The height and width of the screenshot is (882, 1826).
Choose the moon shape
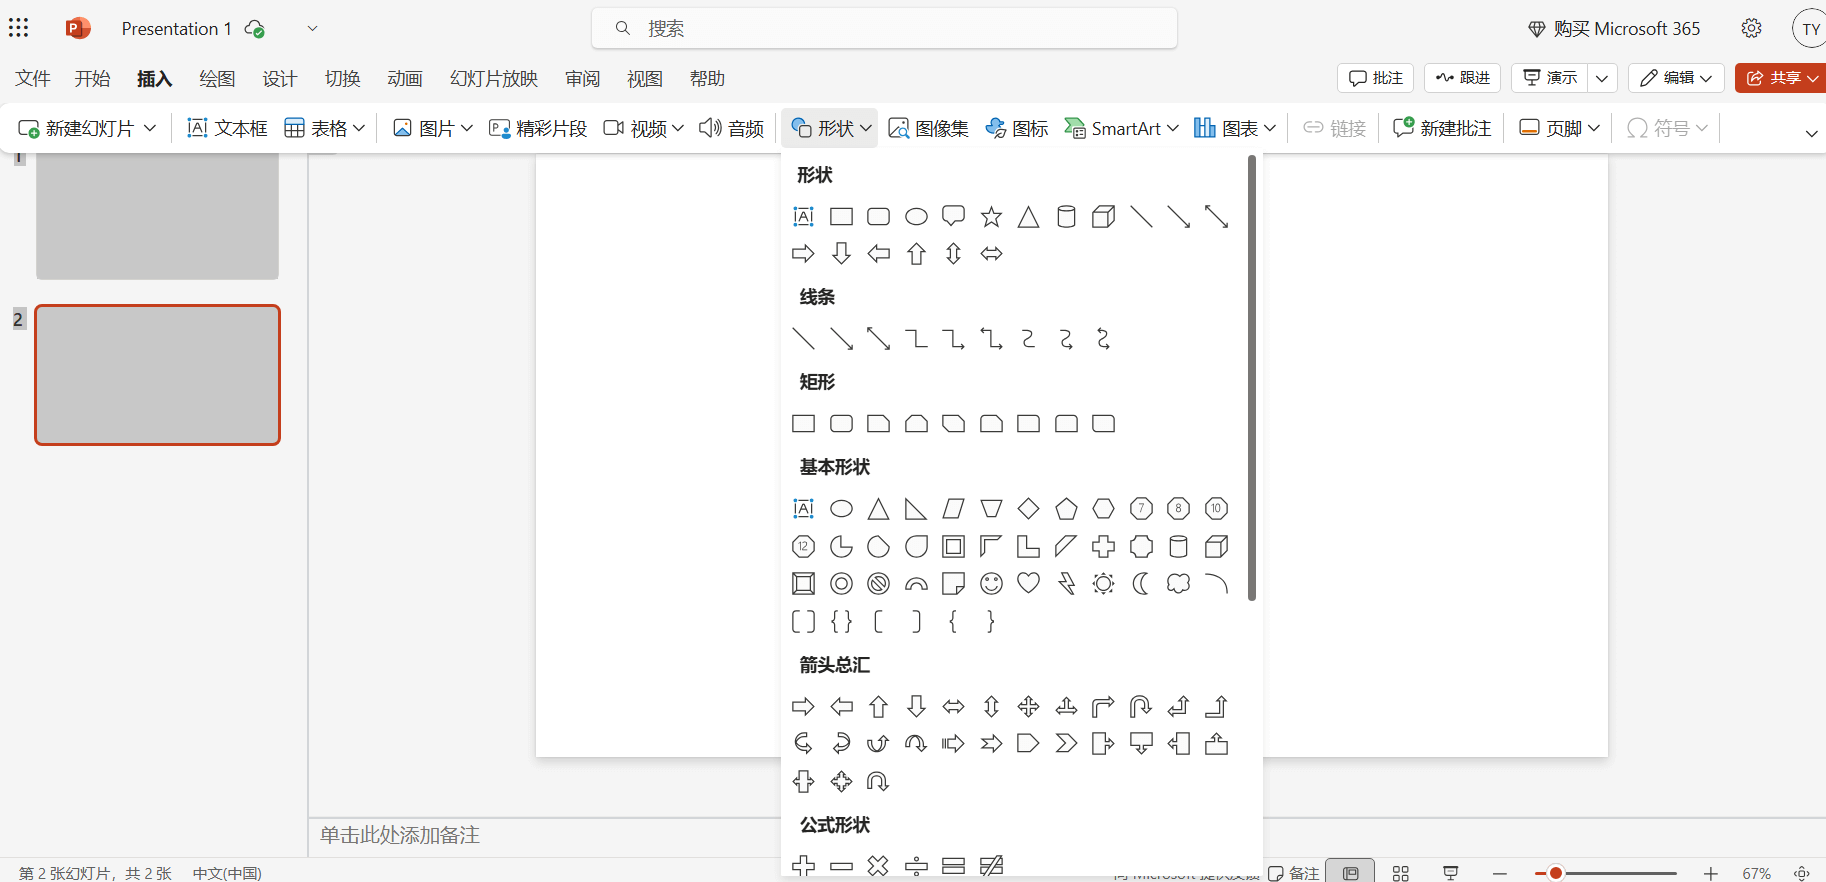pos(1141,583)
